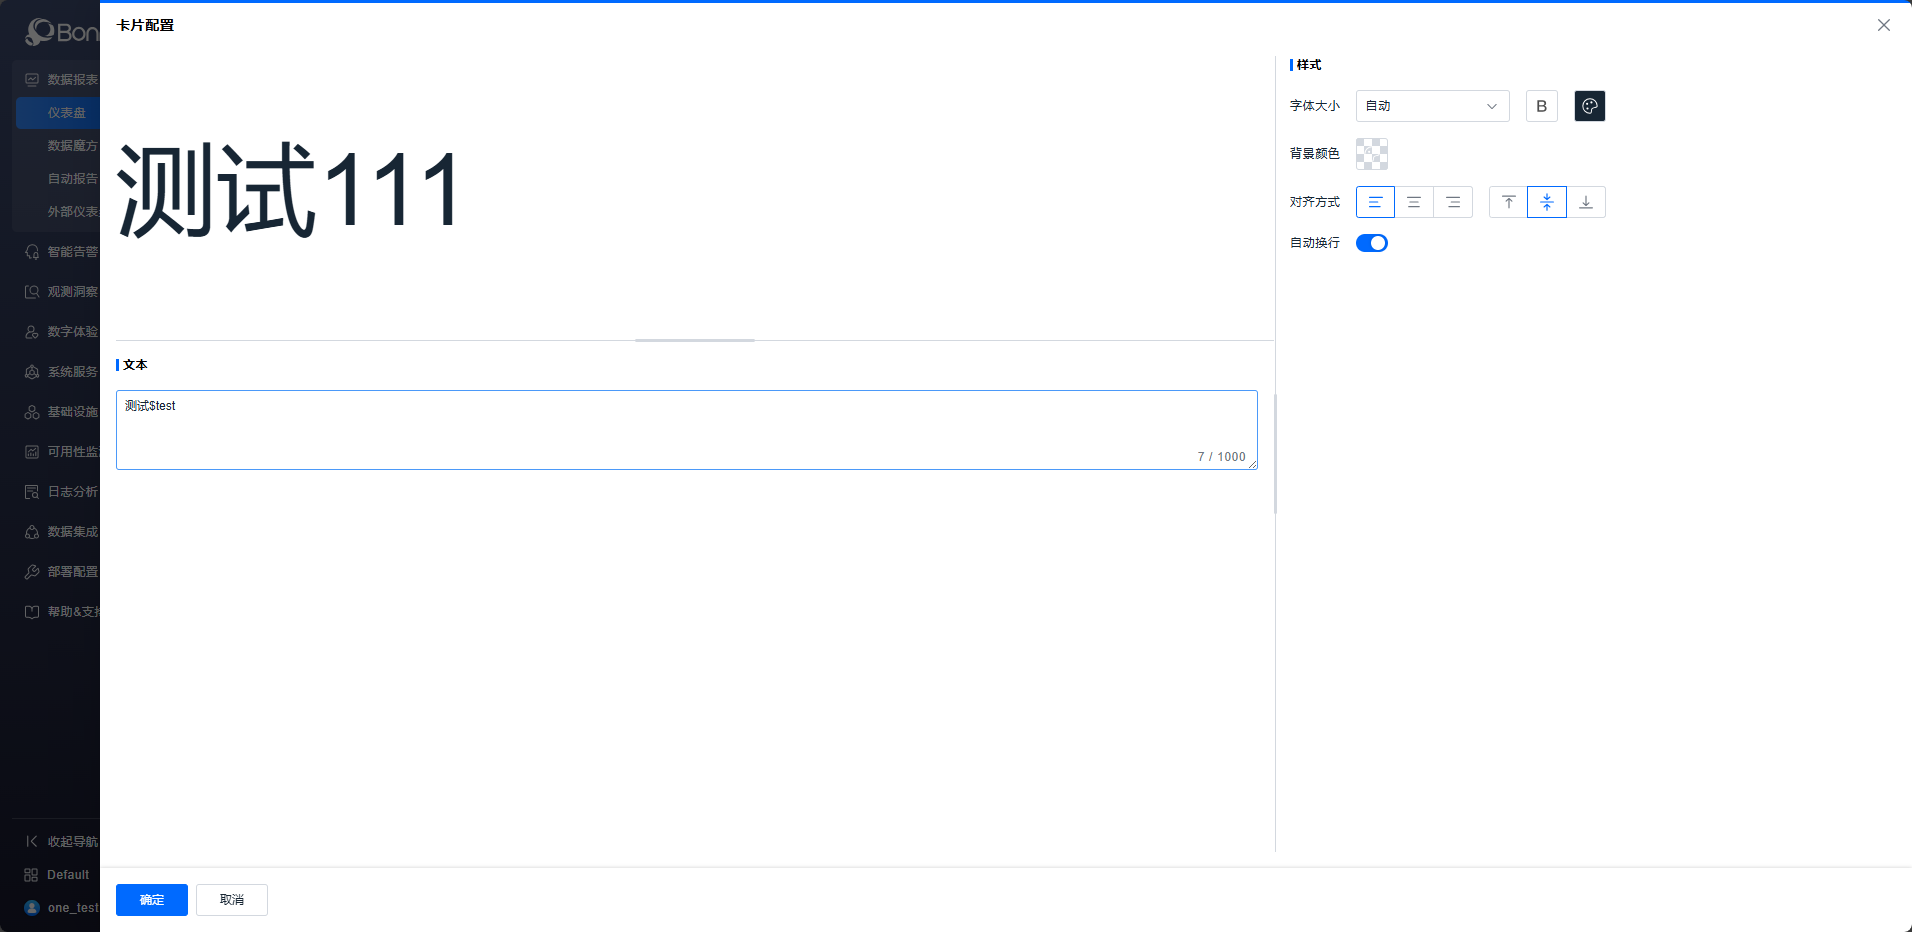Align text to vertical middle
Image resolution: width=1912 pixels, height=932 pixels.
point(1547,202)
